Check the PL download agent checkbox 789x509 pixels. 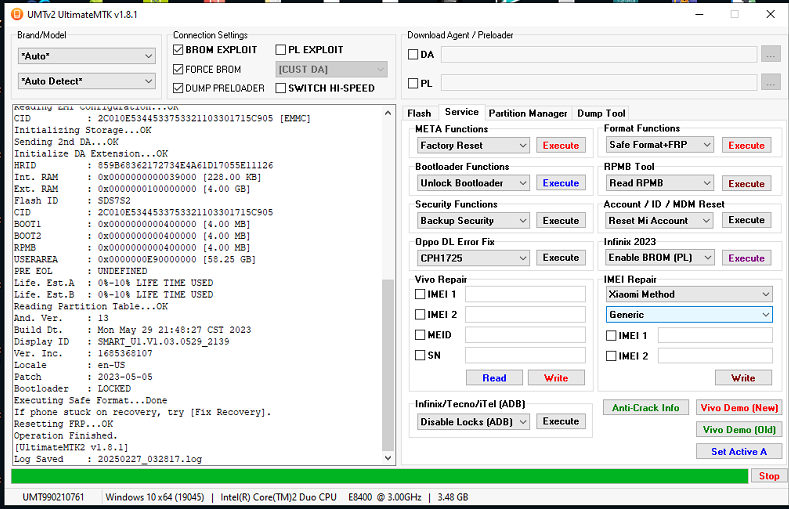(413, 83)
